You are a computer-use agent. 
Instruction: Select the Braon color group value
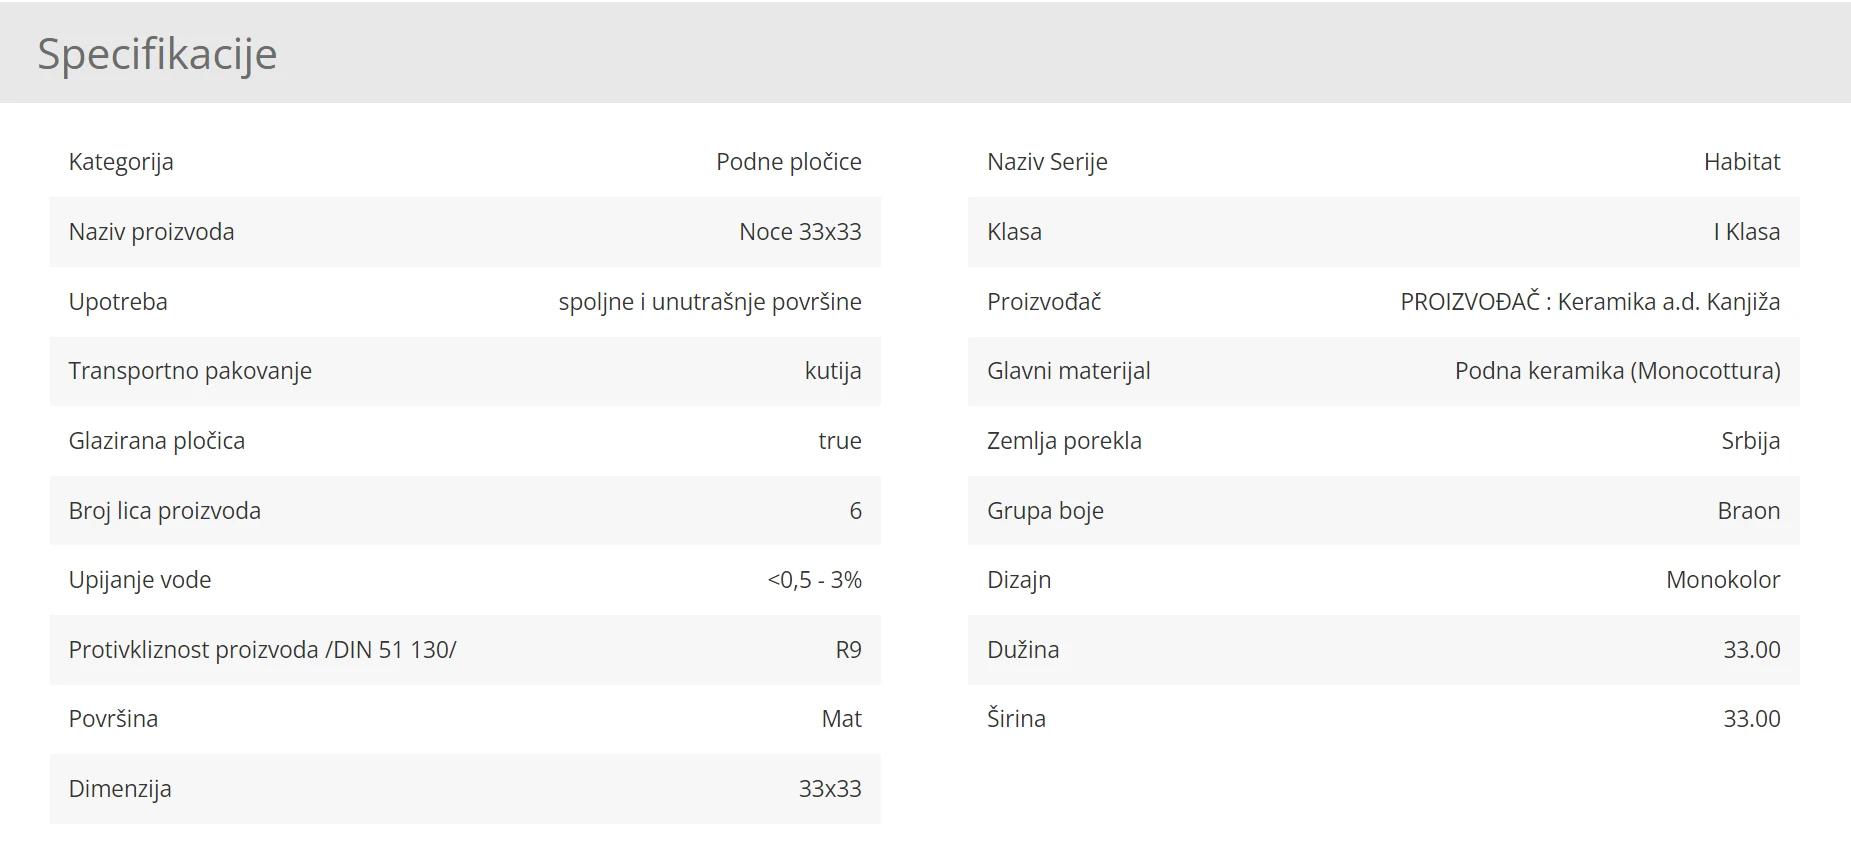pyautogui.click(x=1748, y=511)
